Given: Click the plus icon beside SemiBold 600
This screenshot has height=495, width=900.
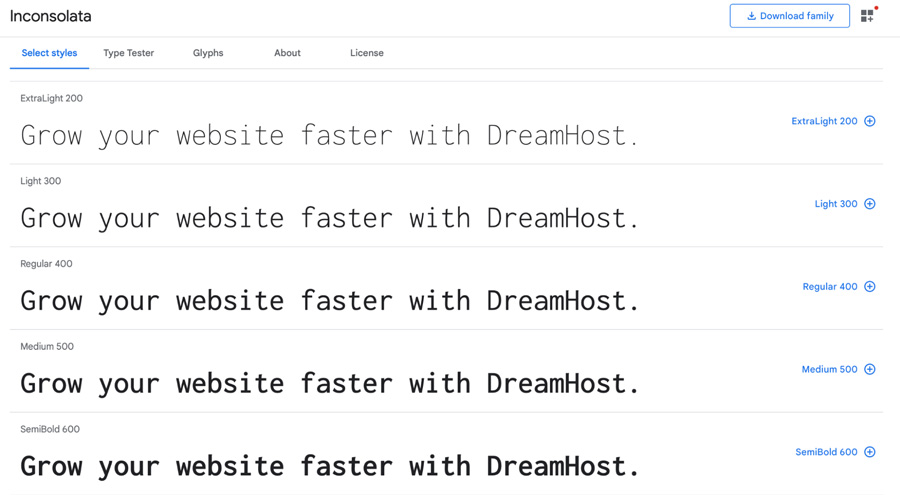Looking at the screenshot, I should coord(870,452).
